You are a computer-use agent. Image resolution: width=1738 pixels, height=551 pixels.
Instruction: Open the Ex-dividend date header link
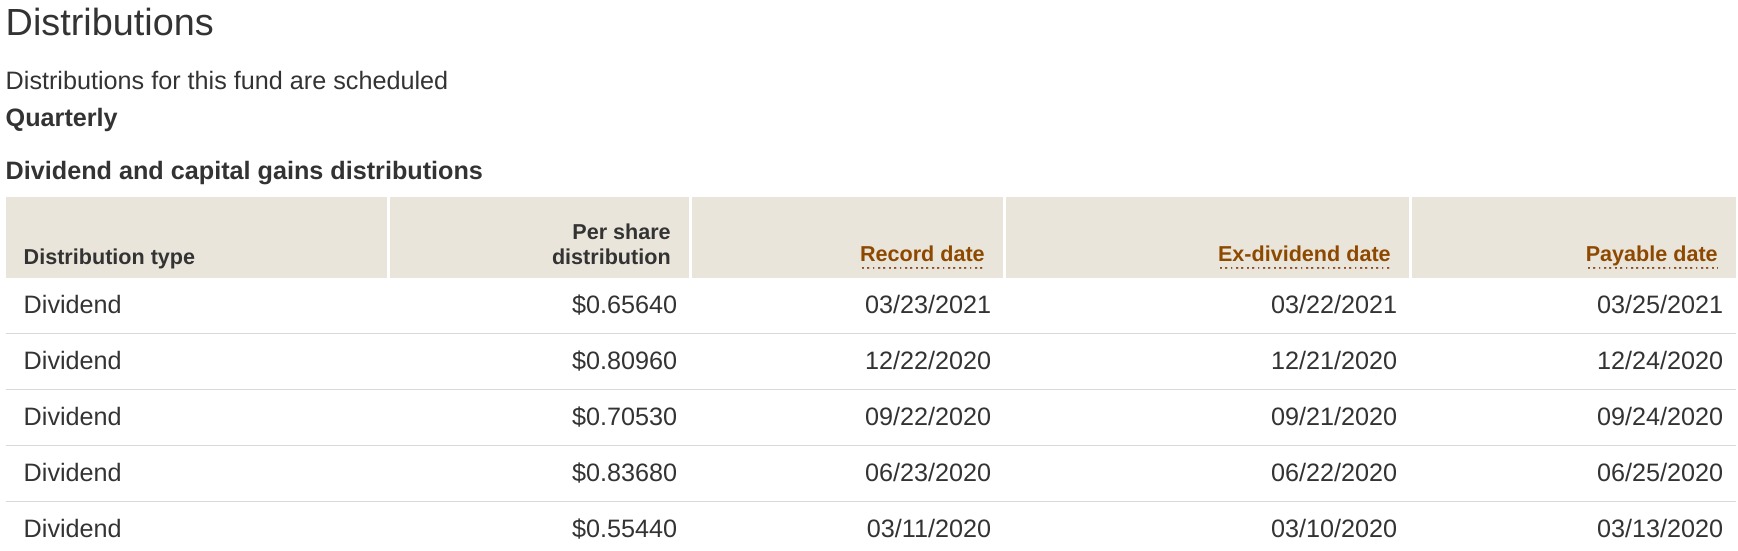pyautogui.click(x=1303, y=254)
